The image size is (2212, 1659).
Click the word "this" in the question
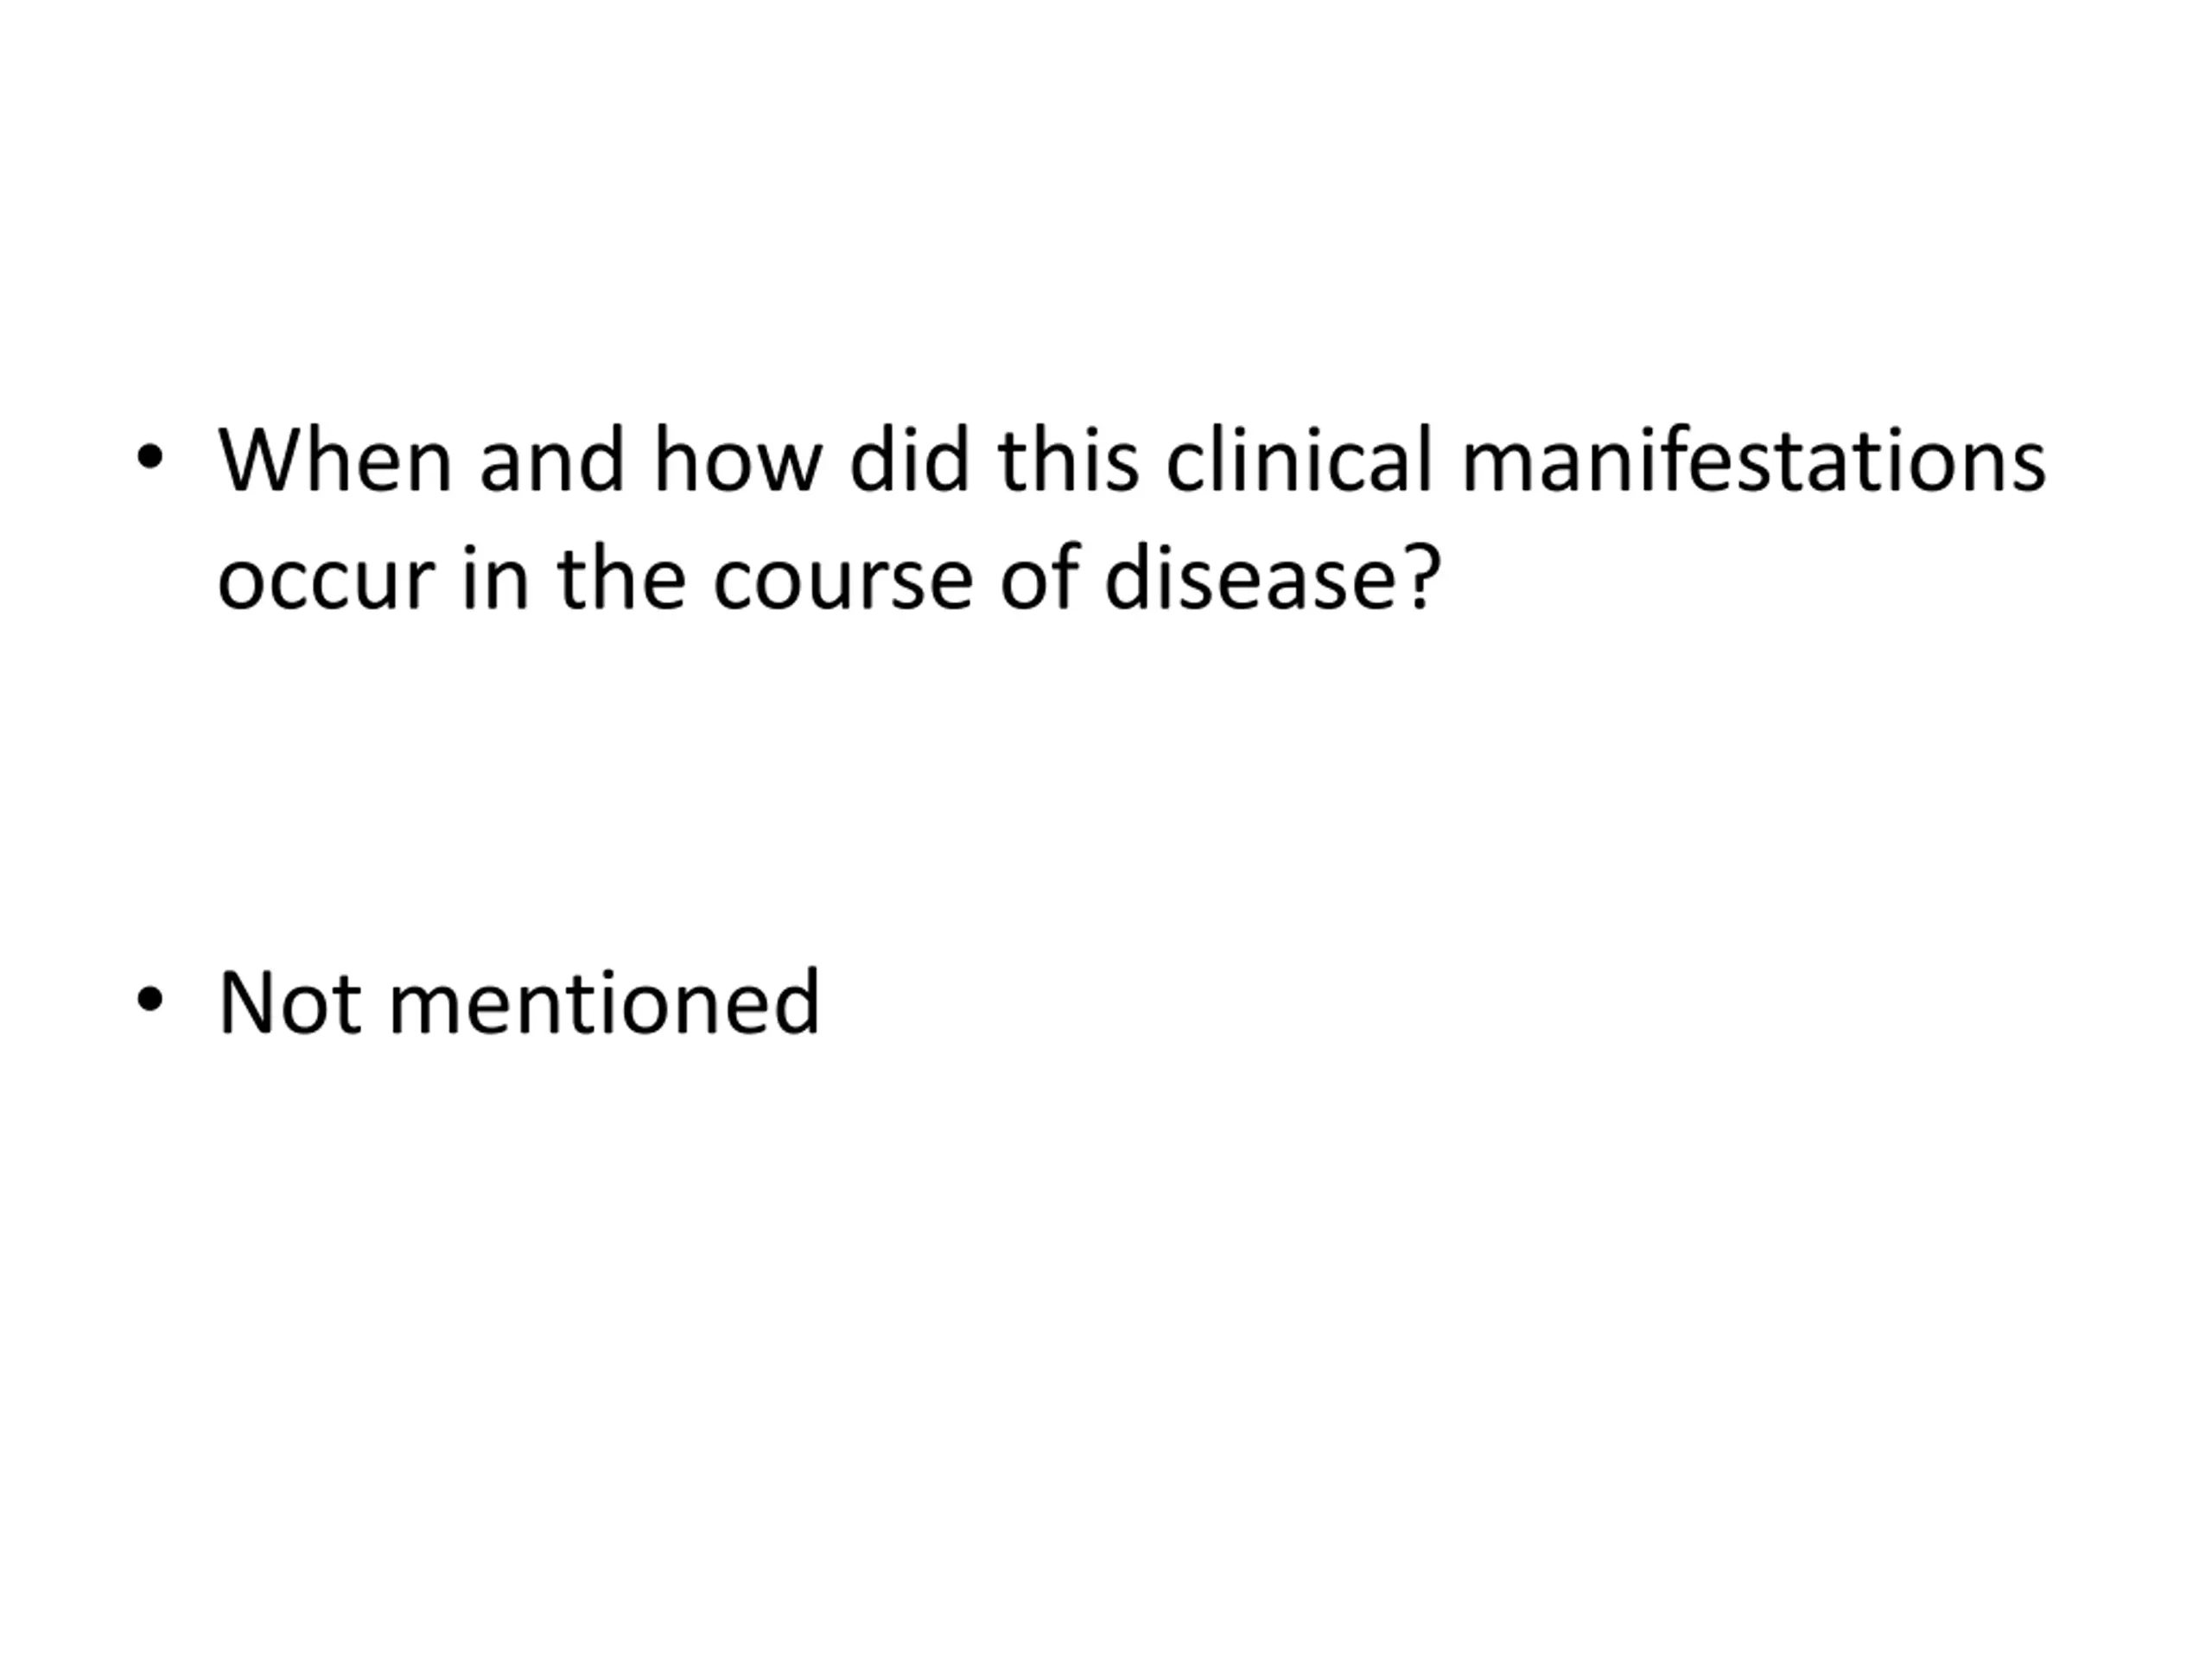(1068, 460)
